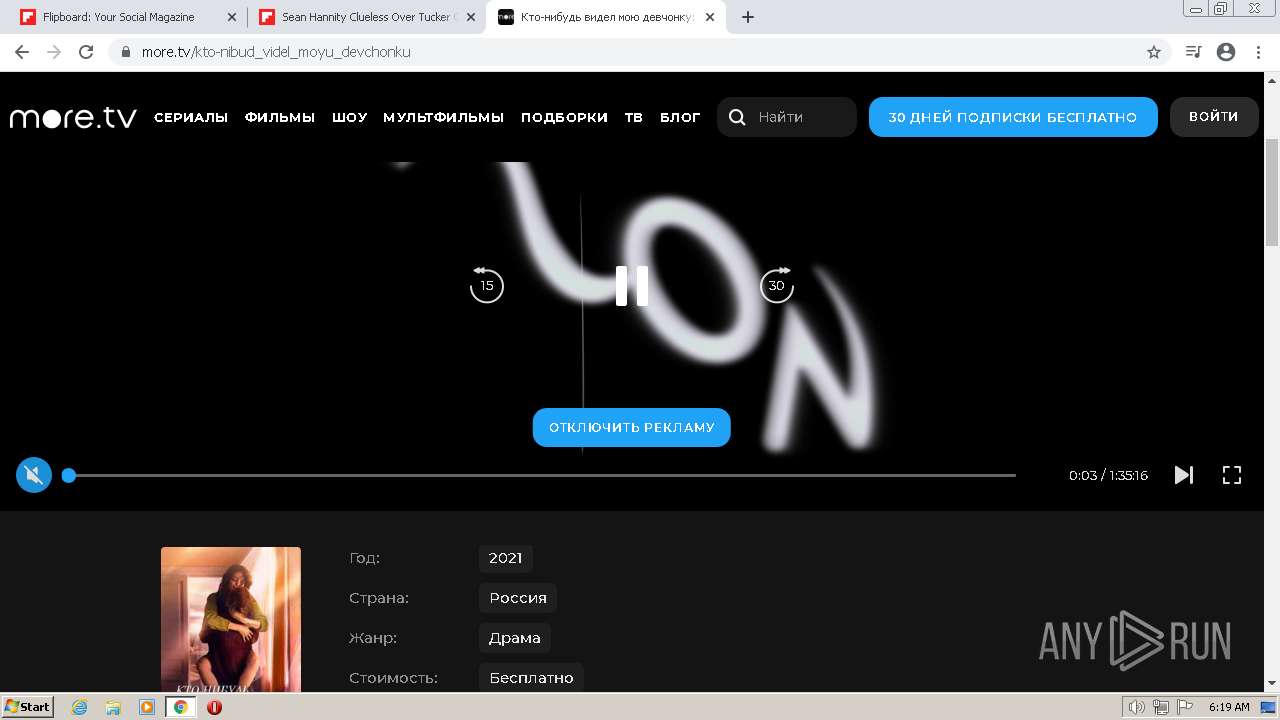Click 30 дней подписки бесплатно button
Screen dimensions: 1280x720
coord(1013,117)
